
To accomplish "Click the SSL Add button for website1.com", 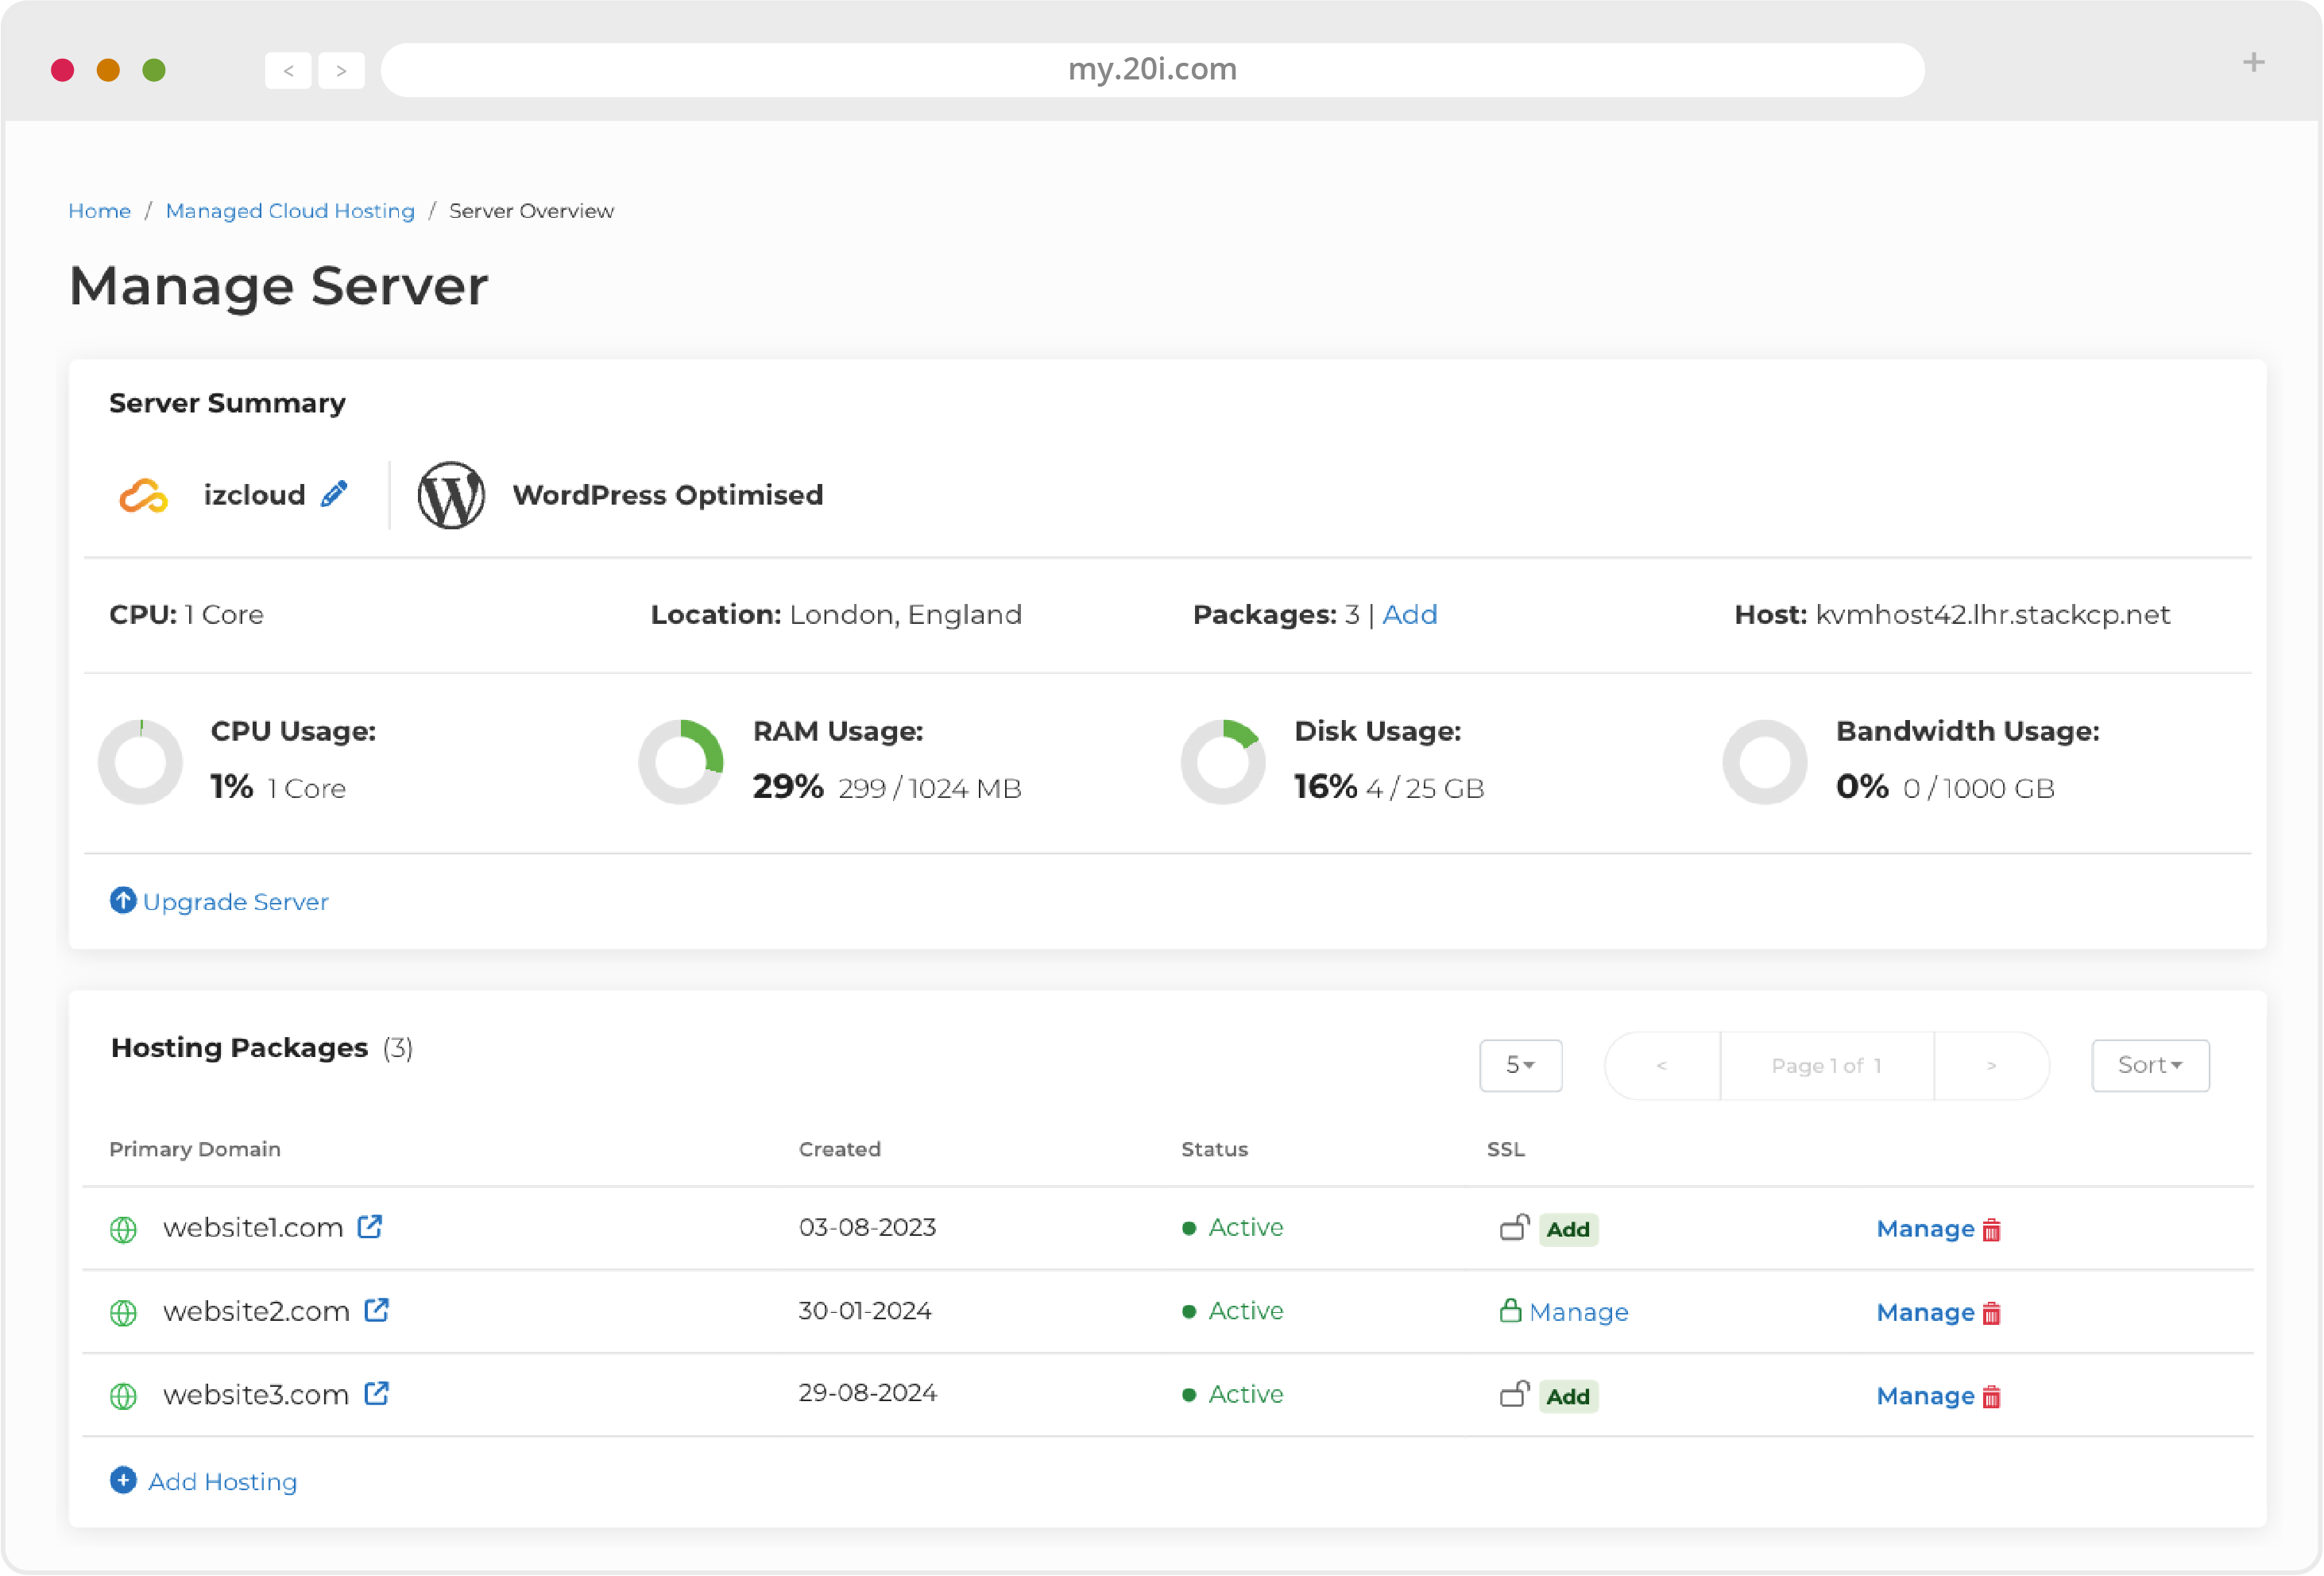I will click(x=1566, y=1228).
